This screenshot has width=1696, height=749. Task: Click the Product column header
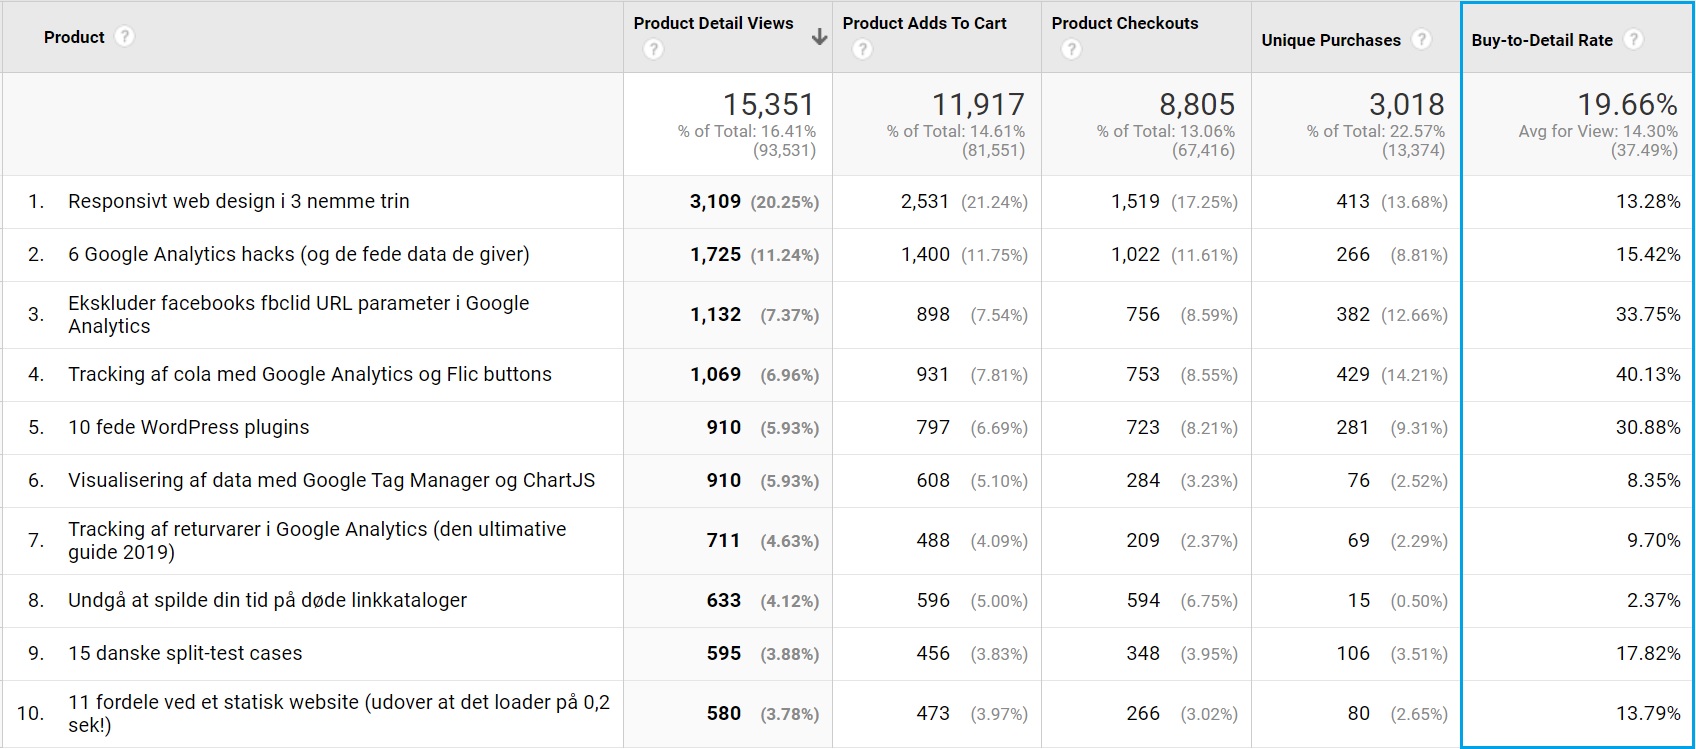point(74,37)
